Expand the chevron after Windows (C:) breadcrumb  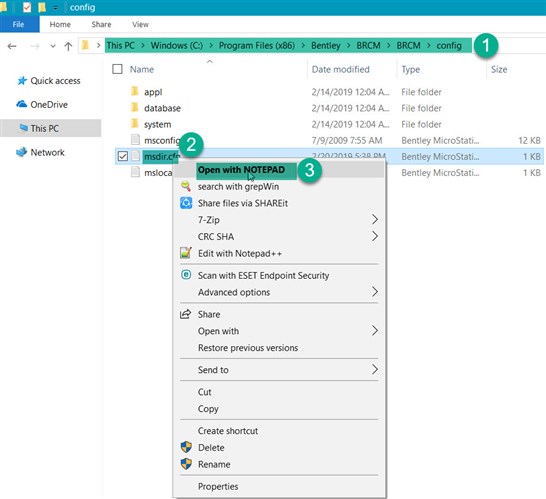tap(211, 46)
